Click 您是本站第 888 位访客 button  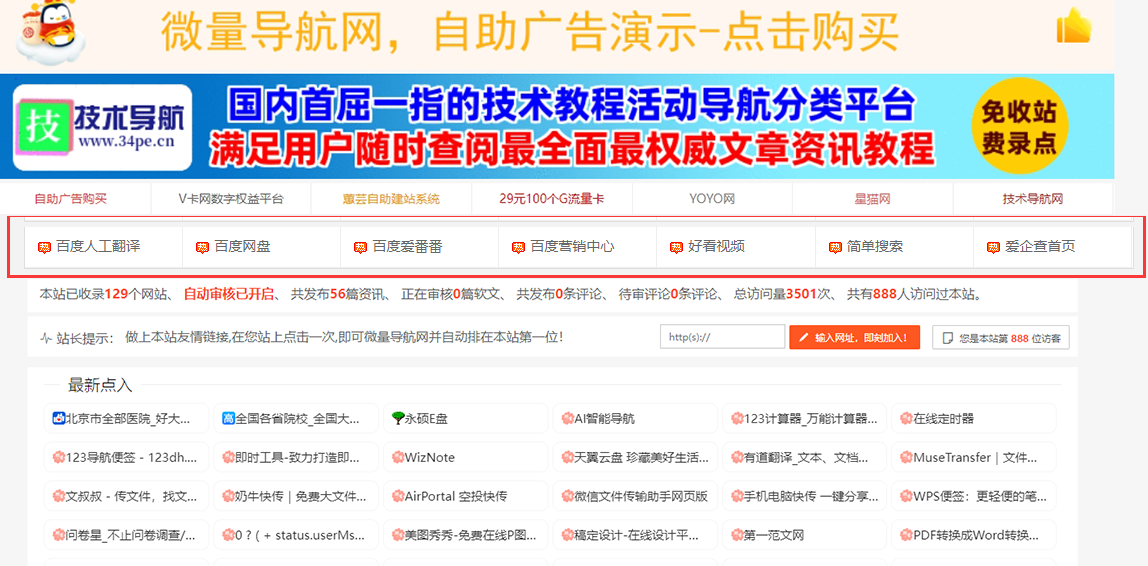(x=1000, y=337)
